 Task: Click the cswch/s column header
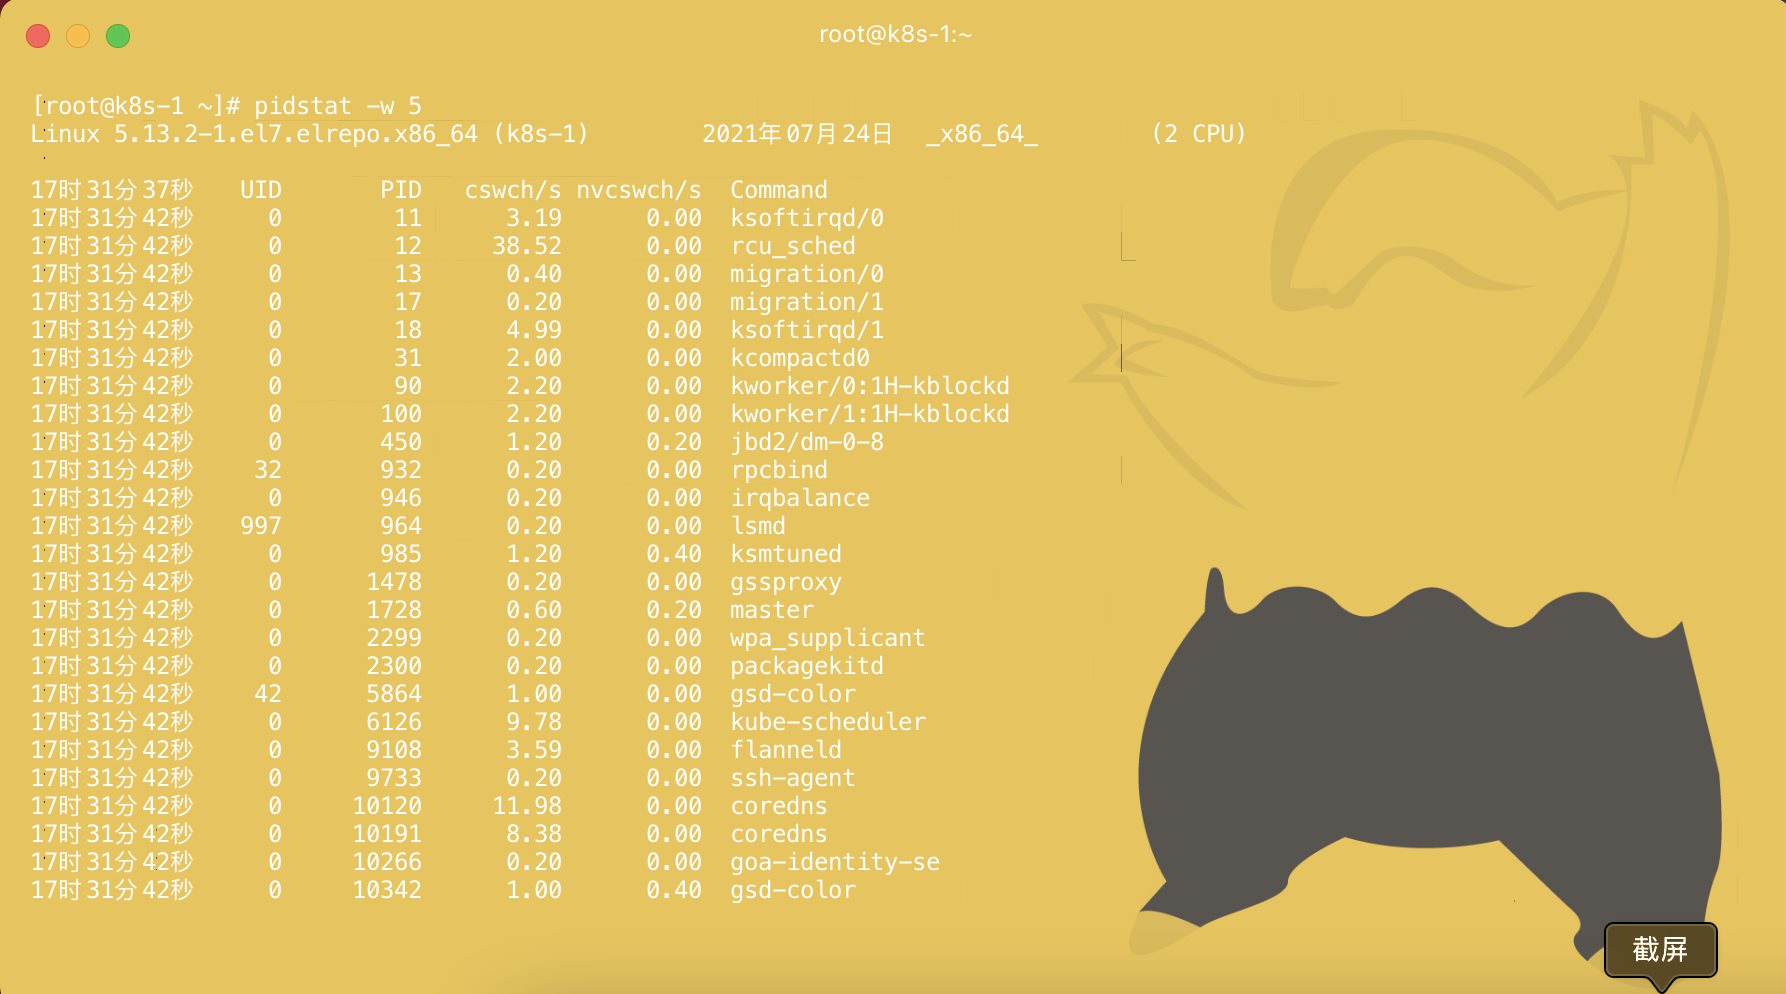[x=513, y=190]
